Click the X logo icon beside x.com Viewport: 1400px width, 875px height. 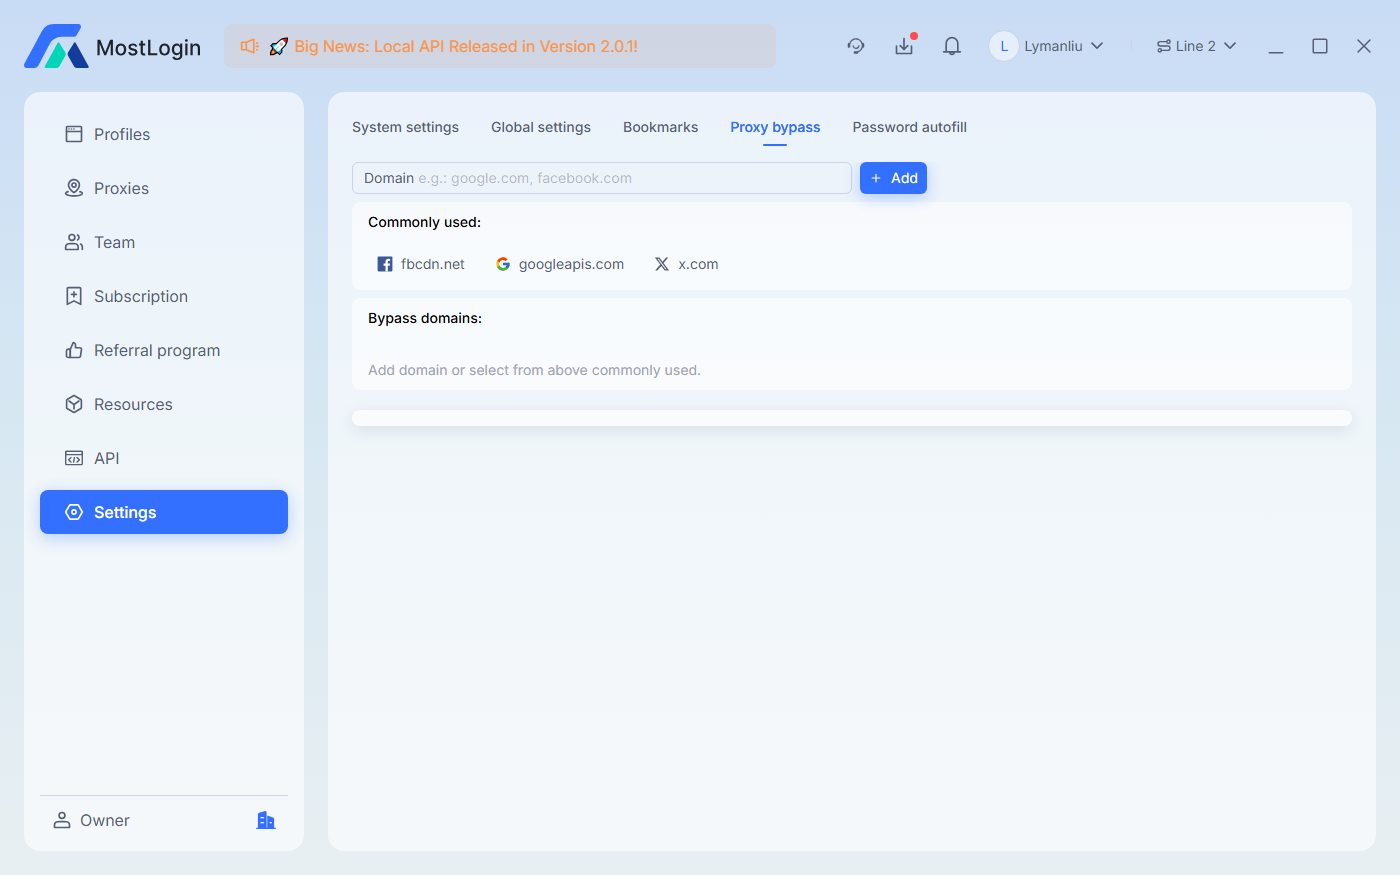662,264
